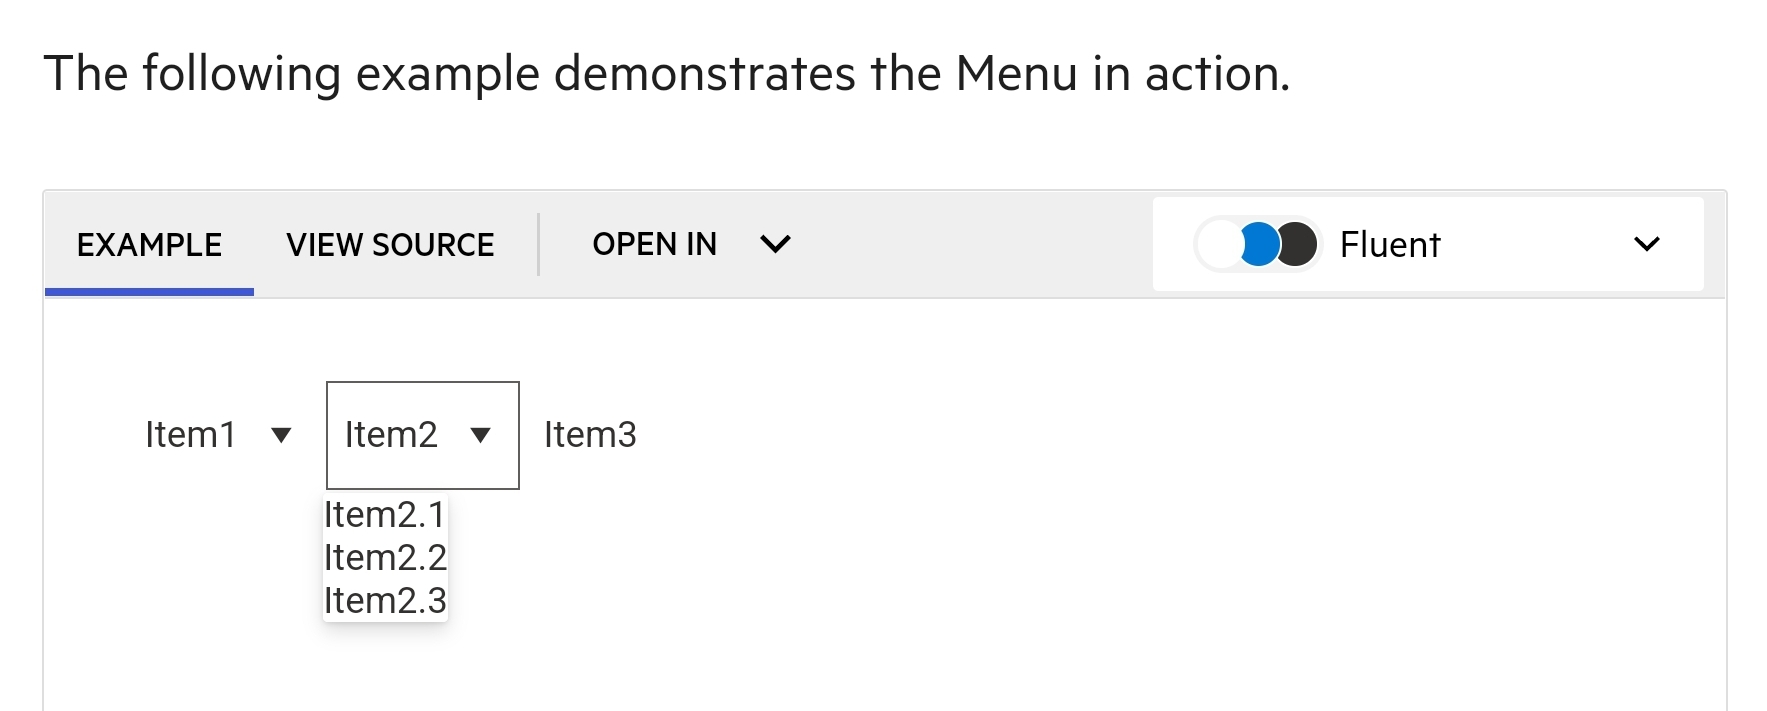Switch to the VIEW SOURCE tab
The height and width of the screenshot is (711, 1767).
tap(390, 245)
